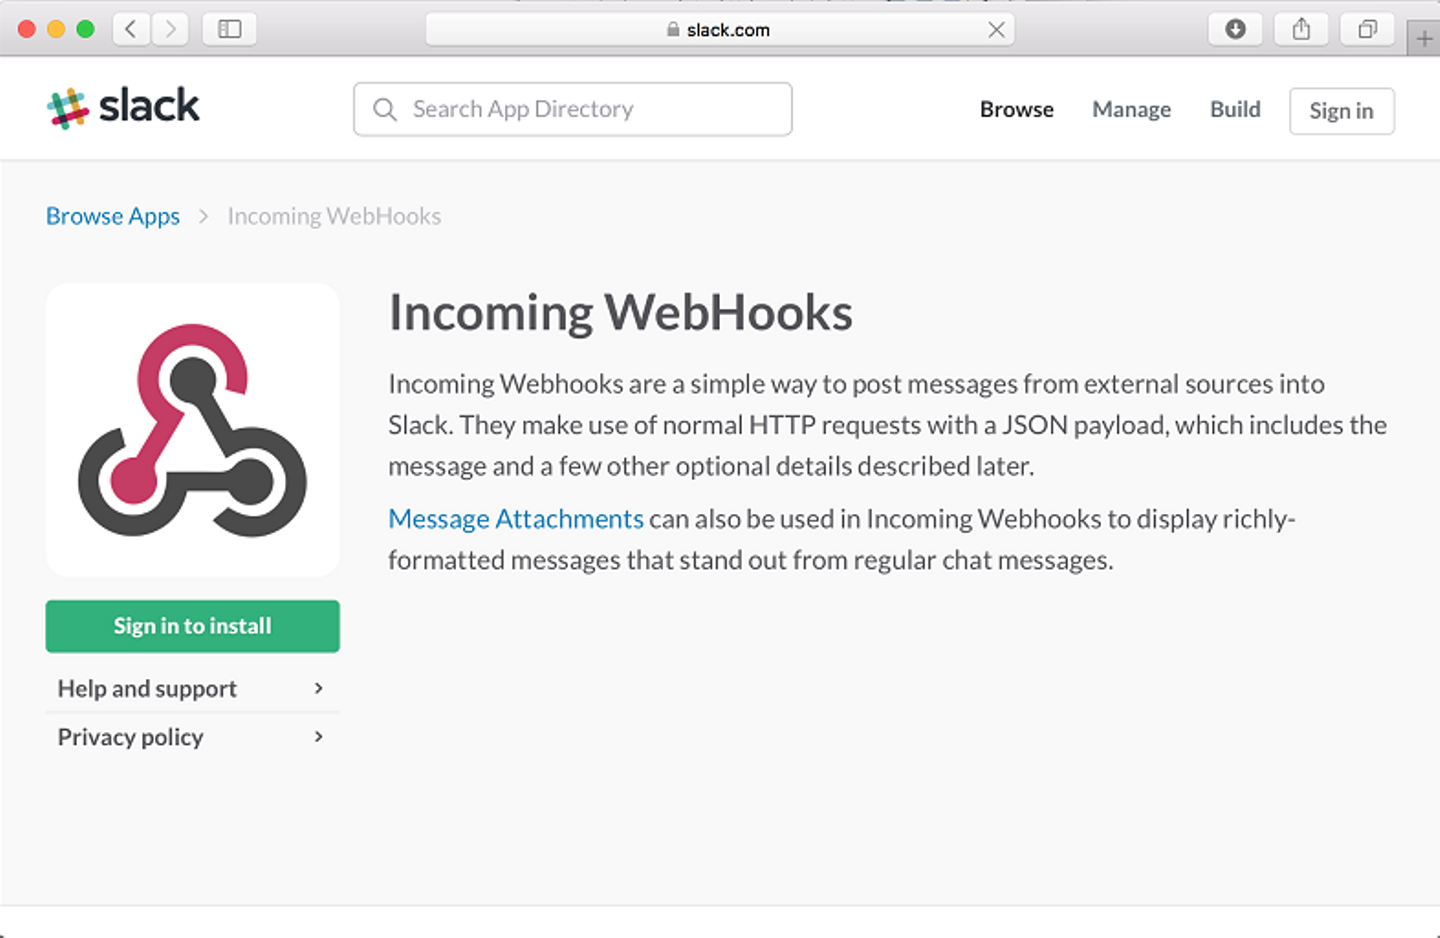Follow the Message Attachments link

[x=515, y=519]
